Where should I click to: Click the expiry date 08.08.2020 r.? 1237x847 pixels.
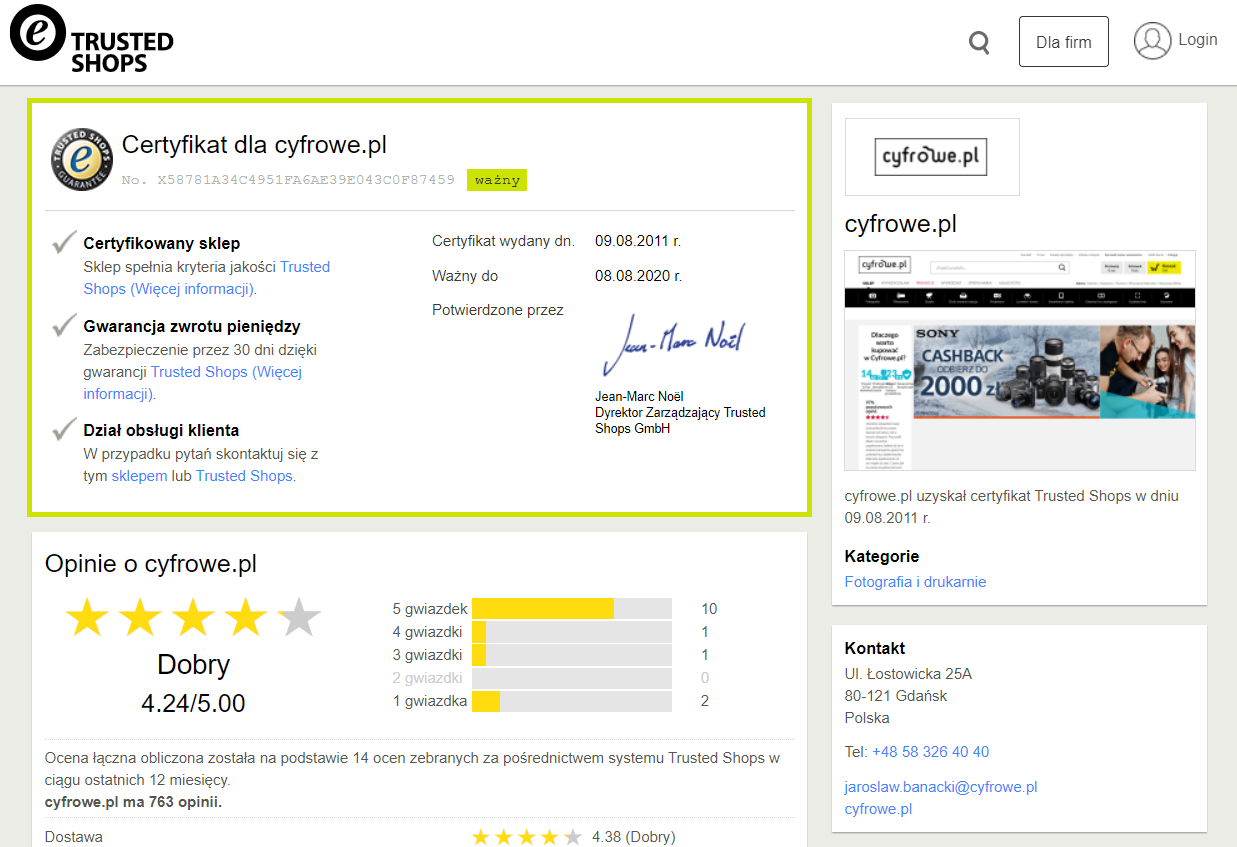pos(638,276)
